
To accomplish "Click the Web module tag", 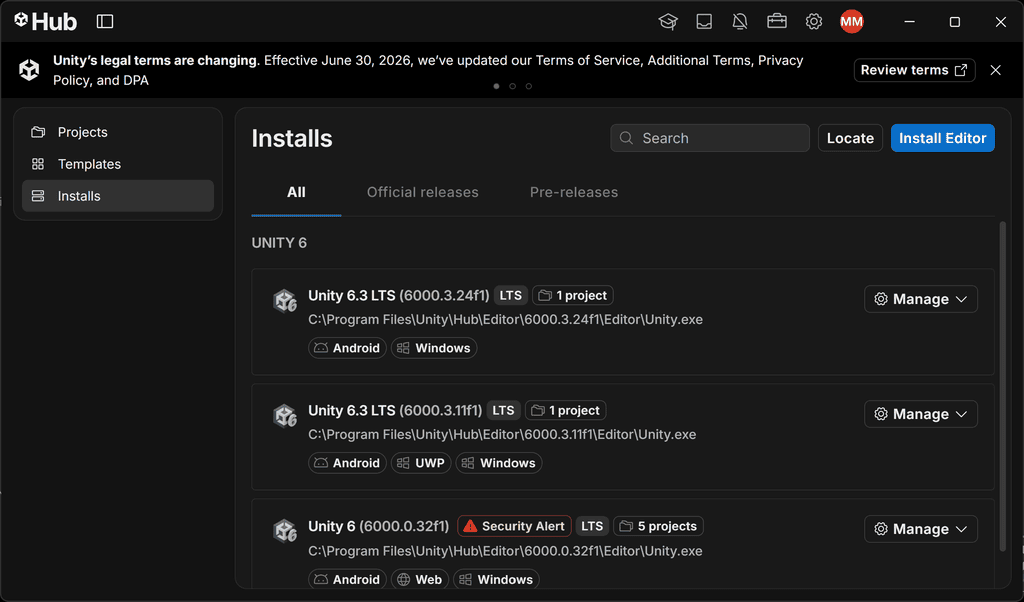I will click(420, 579).
